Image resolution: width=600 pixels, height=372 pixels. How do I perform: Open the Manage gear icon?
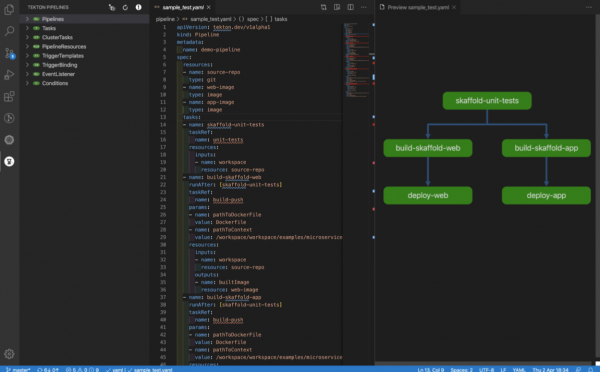tap(9, 354)
